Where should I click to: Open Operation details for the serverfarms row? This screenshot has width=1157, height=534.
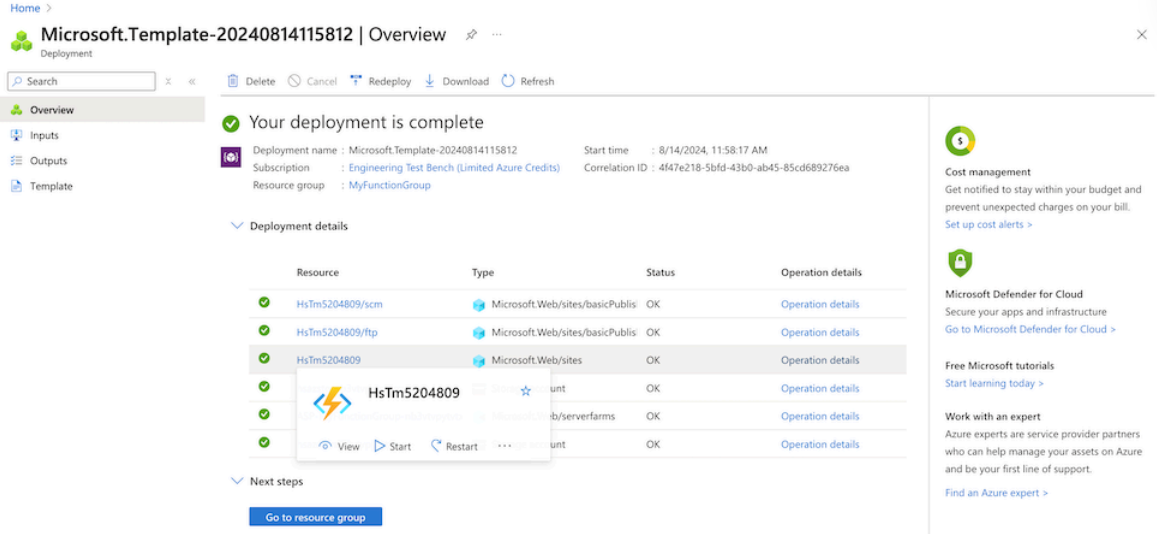[820, 416]
